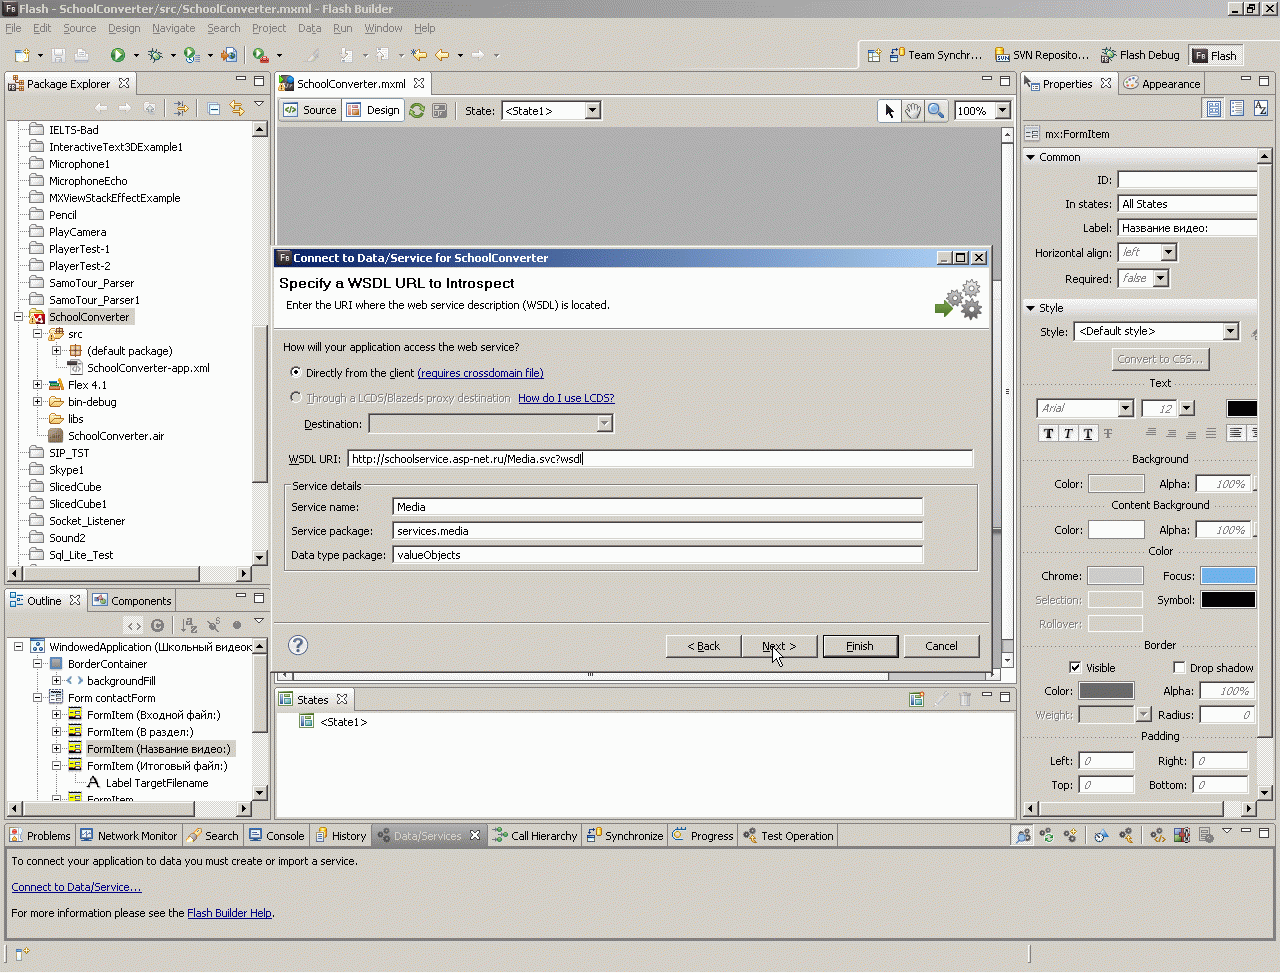The width and height of the screenshot is (1280, 973).
Task: Select the zoom magnifier tool
Action: 936,111
